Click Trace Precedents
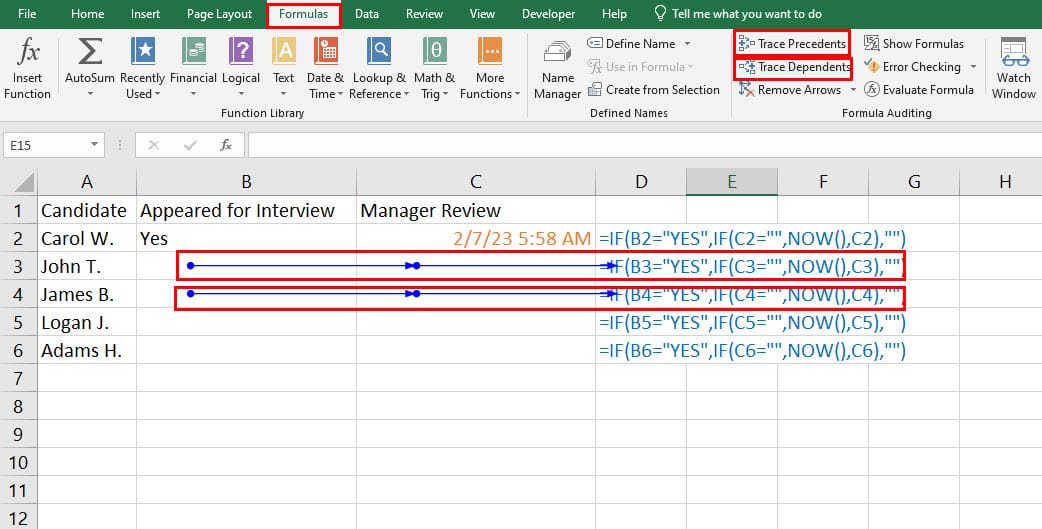Image resolution: width=1042 pixels, height=529 pixels. 792,44
